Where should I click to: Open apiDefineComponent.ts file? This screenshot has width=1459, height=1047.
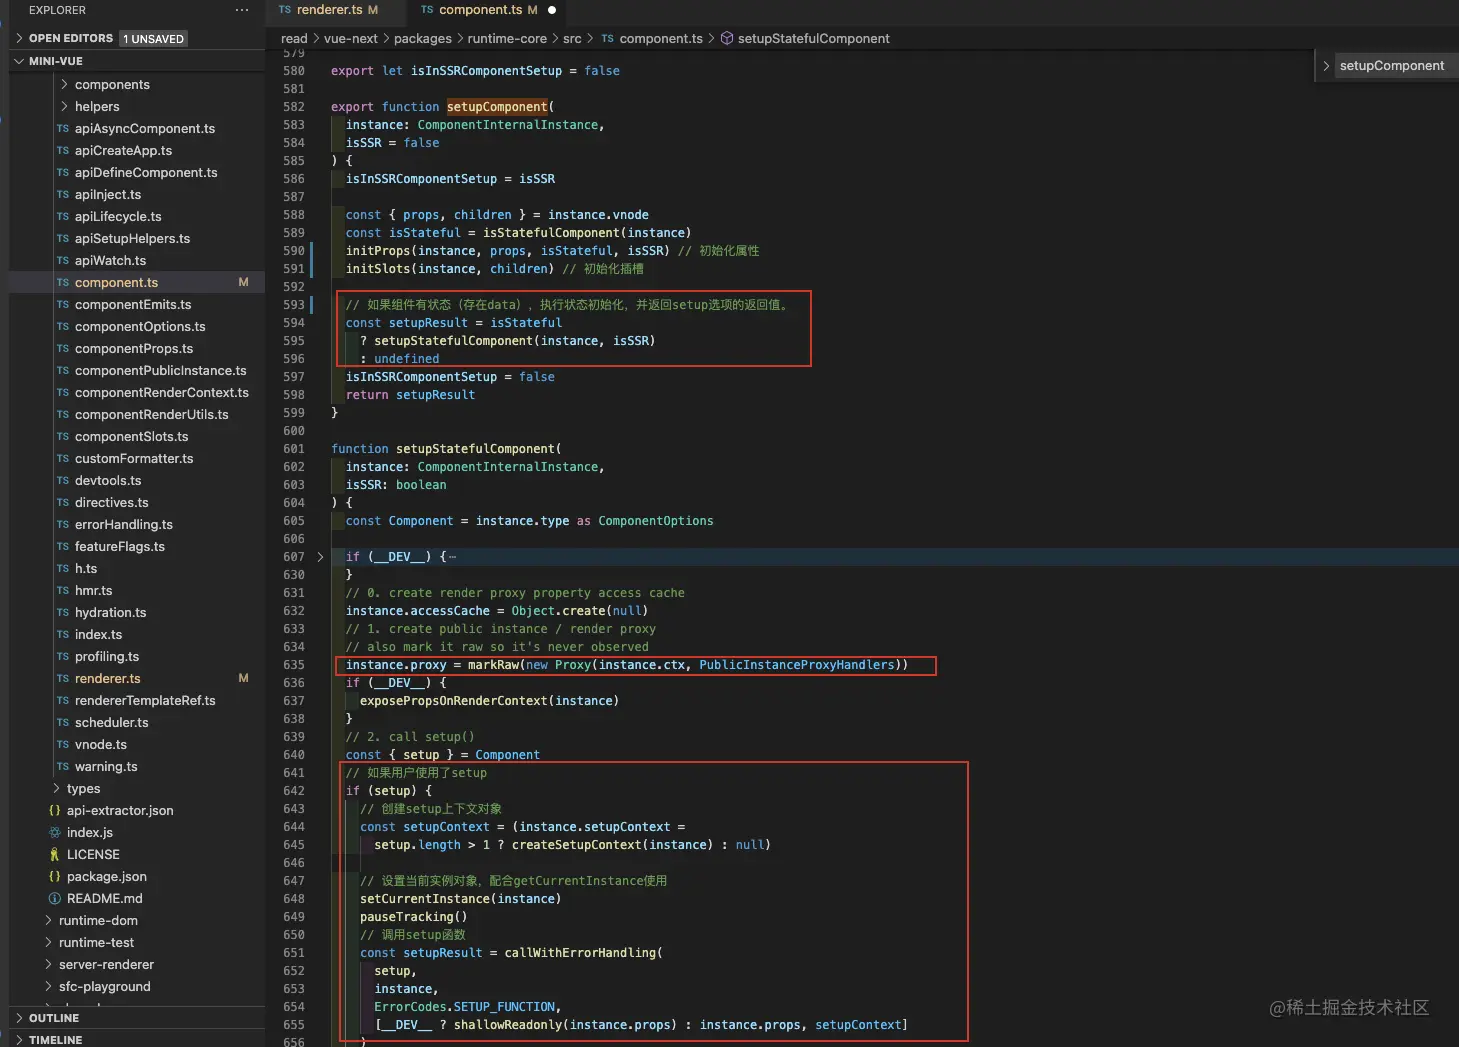coord(146,173)
